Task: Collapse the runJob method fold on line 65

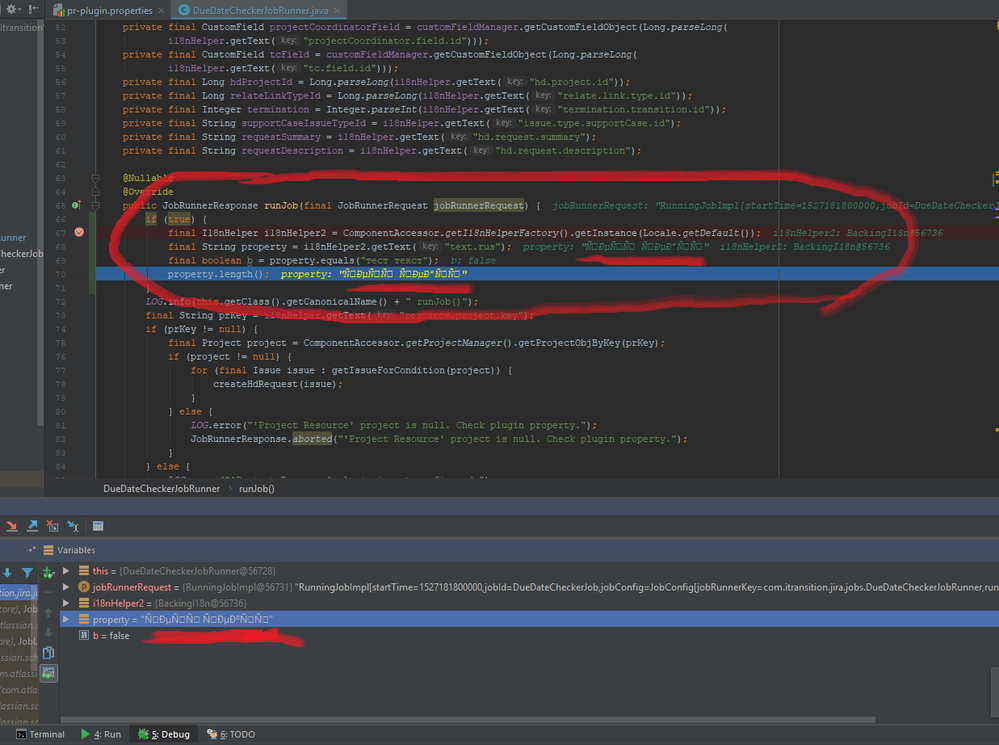Action: click(x=96, y=205)
